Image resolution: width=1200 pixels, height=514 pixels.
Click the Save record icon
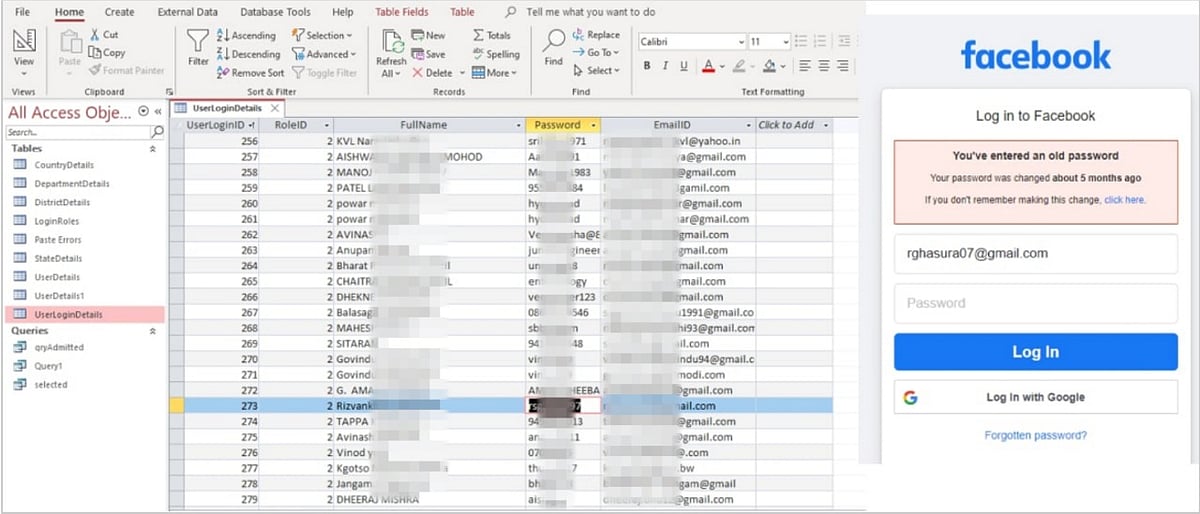[417, 54]
